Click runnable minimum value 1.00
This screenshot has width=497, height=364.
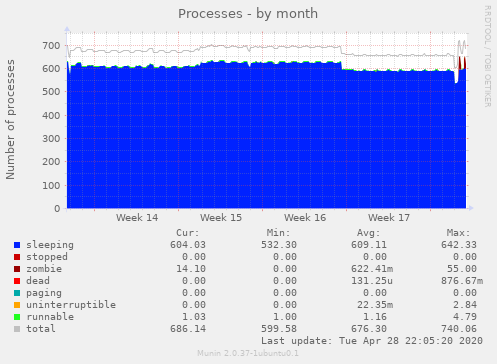click(285, 317)
